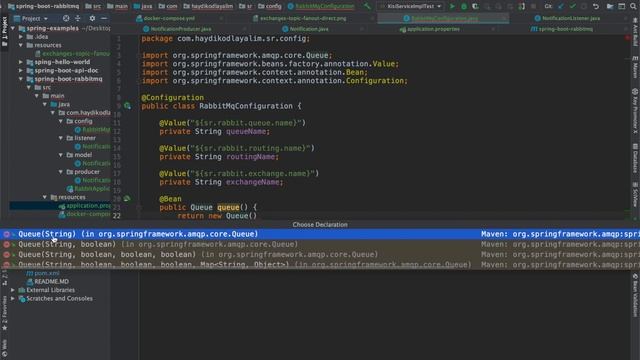Expand the .idea folder
This screenshot has width=640, height=360.
(x=21, y=37)
